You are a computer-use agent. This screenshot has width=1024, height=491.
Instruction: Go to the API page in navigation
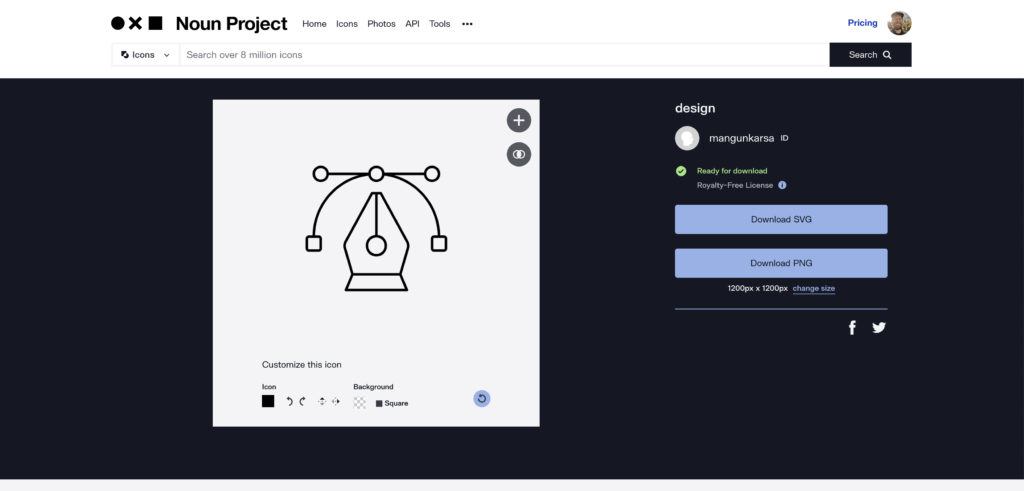tap(412, 24)
